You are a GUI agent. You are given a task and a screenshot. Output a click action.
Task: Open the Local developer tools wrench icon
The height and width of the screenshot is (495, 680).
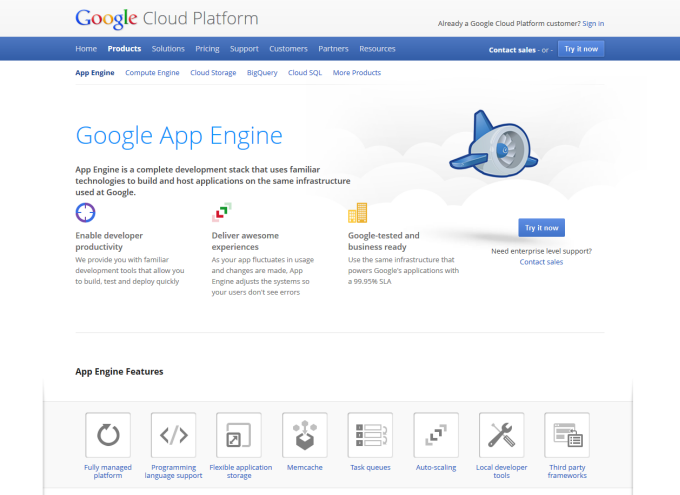[502, 435]
